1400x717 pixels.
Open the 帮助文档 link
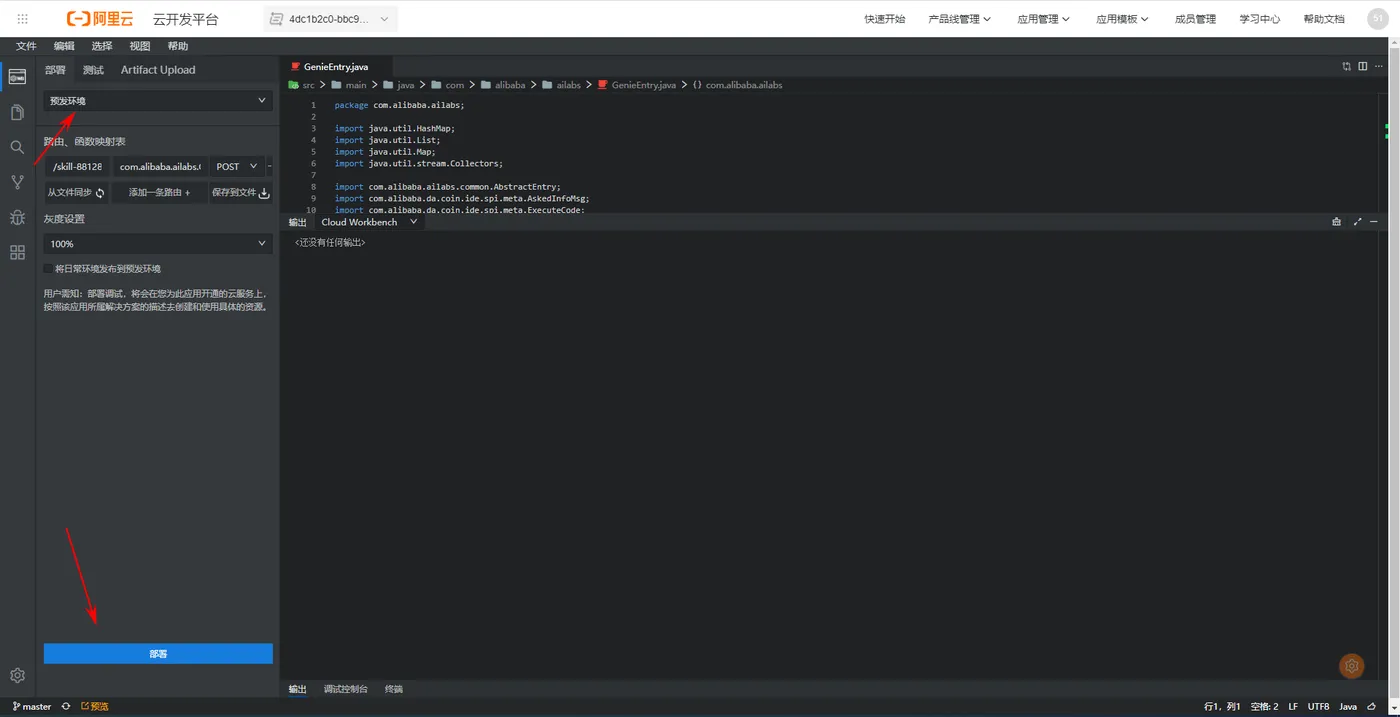(x=1324, y=19)
